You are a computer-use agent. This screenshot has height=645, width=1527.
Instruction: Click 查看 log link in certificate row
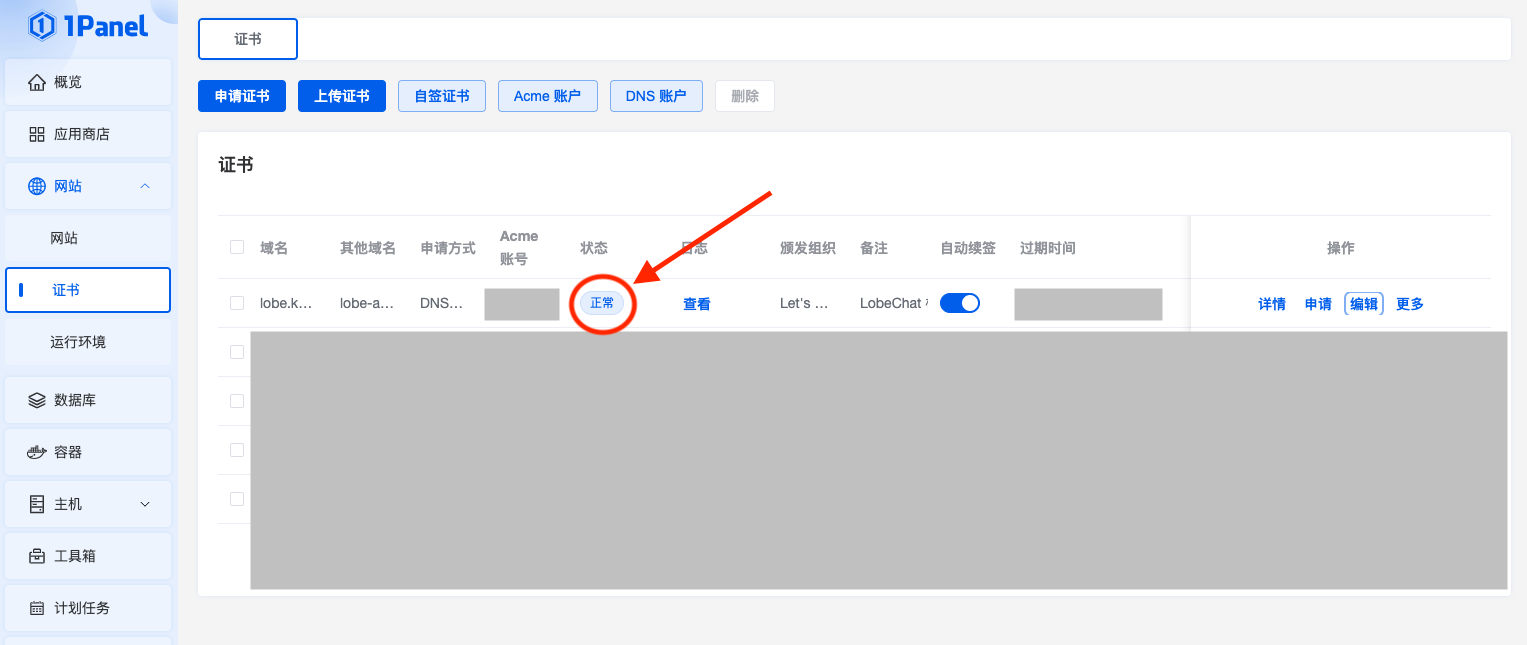tap(696, 304)
